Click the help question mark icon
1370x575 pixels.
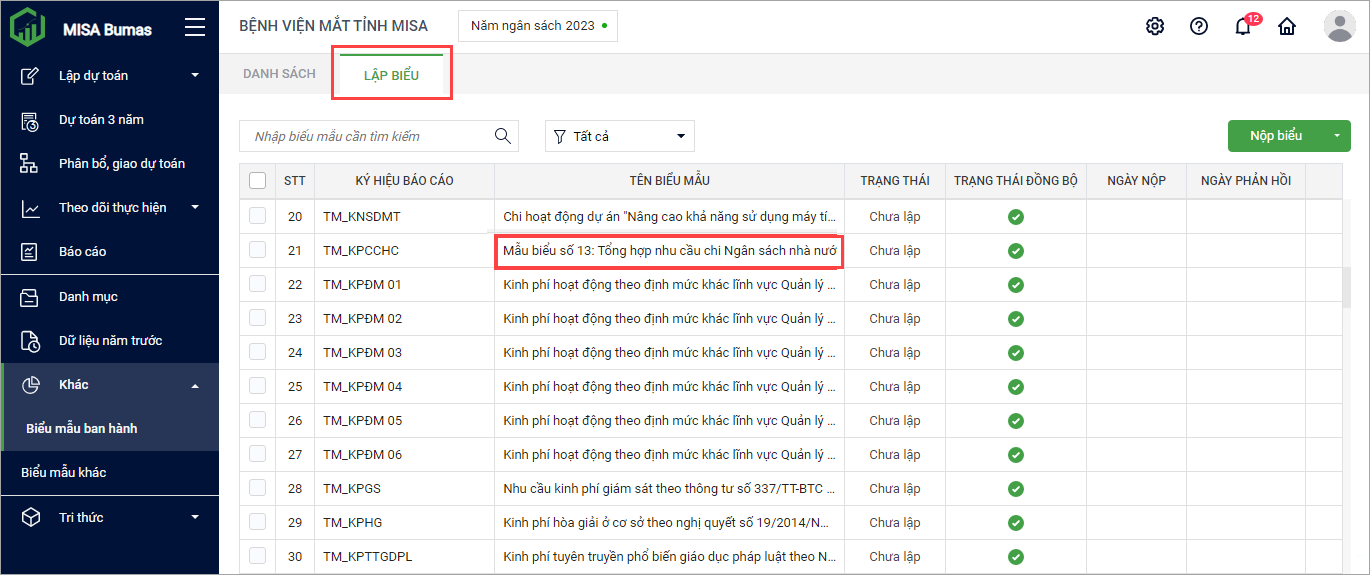coord(1199,26)
